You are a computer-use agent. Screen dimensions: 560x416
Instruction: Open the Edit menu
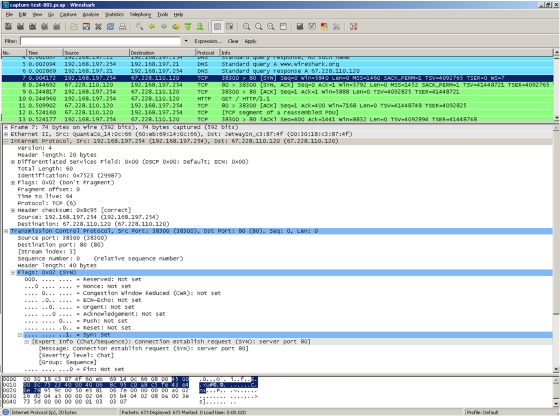(22, 14)
